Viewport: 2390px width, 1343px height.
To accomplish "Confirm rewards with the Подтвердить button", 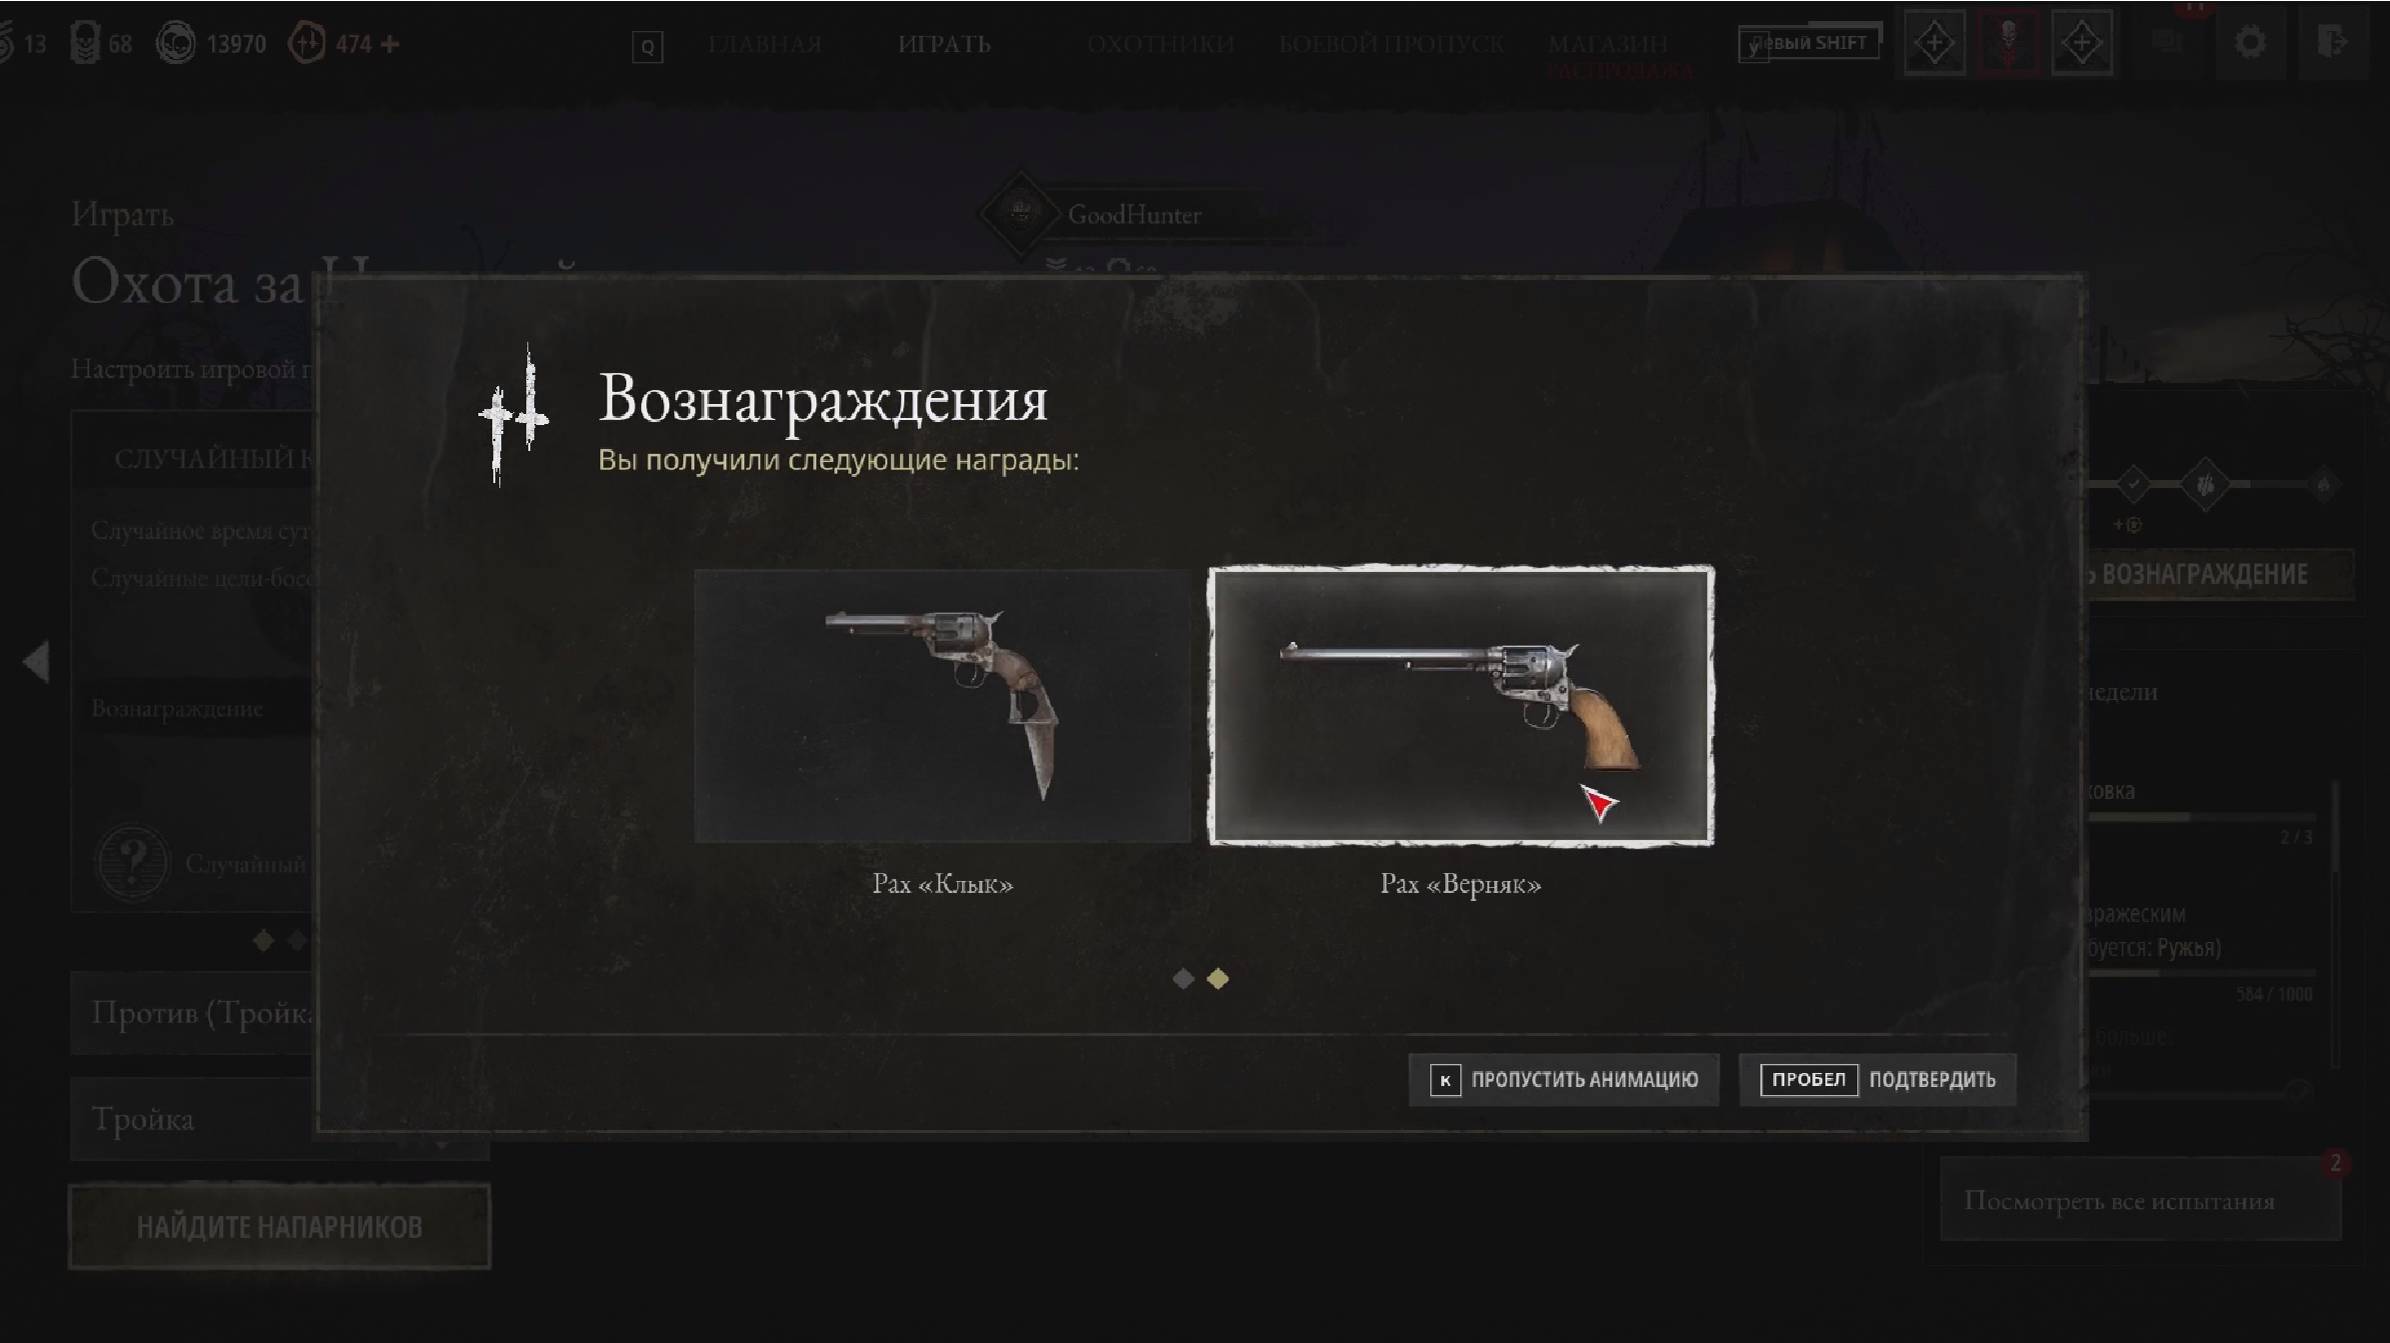I will [x=1878, y=1079].
